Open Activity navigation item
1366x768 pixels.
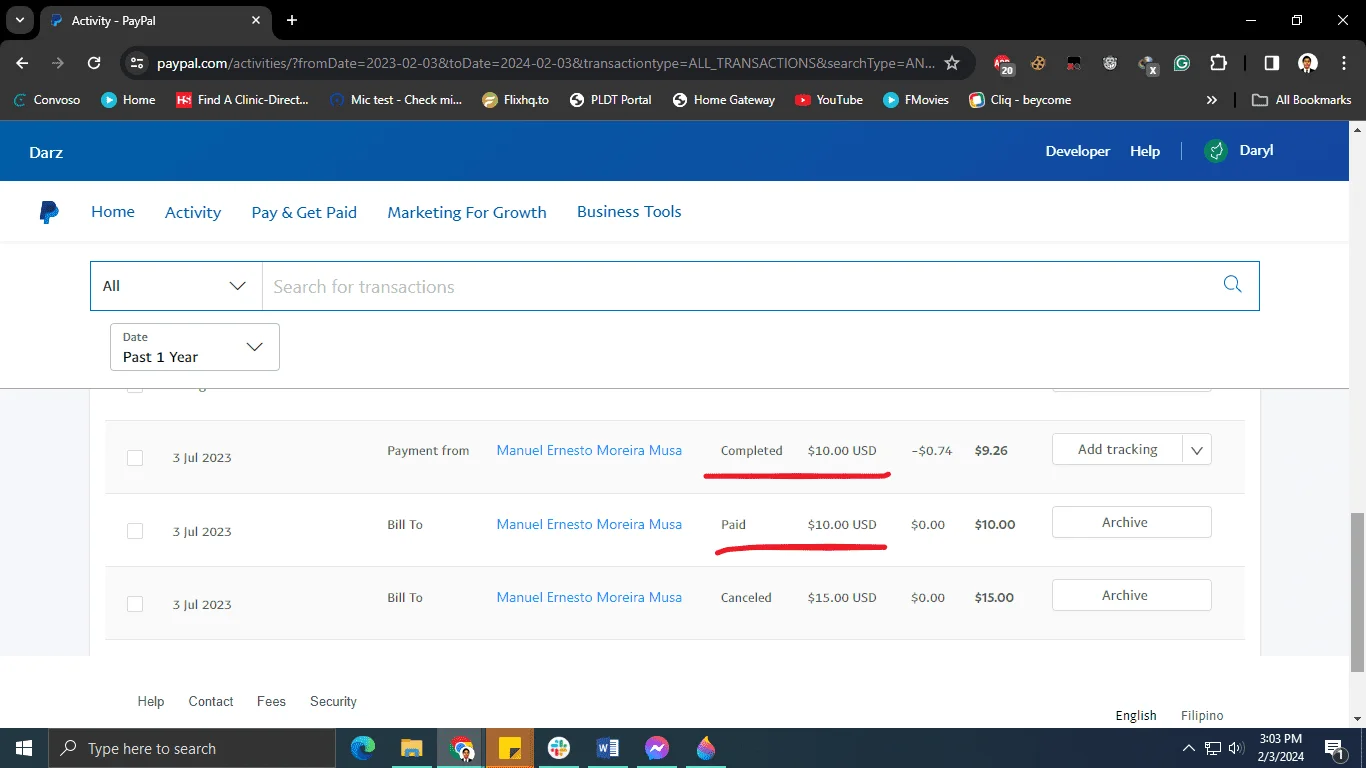(193, 212)
